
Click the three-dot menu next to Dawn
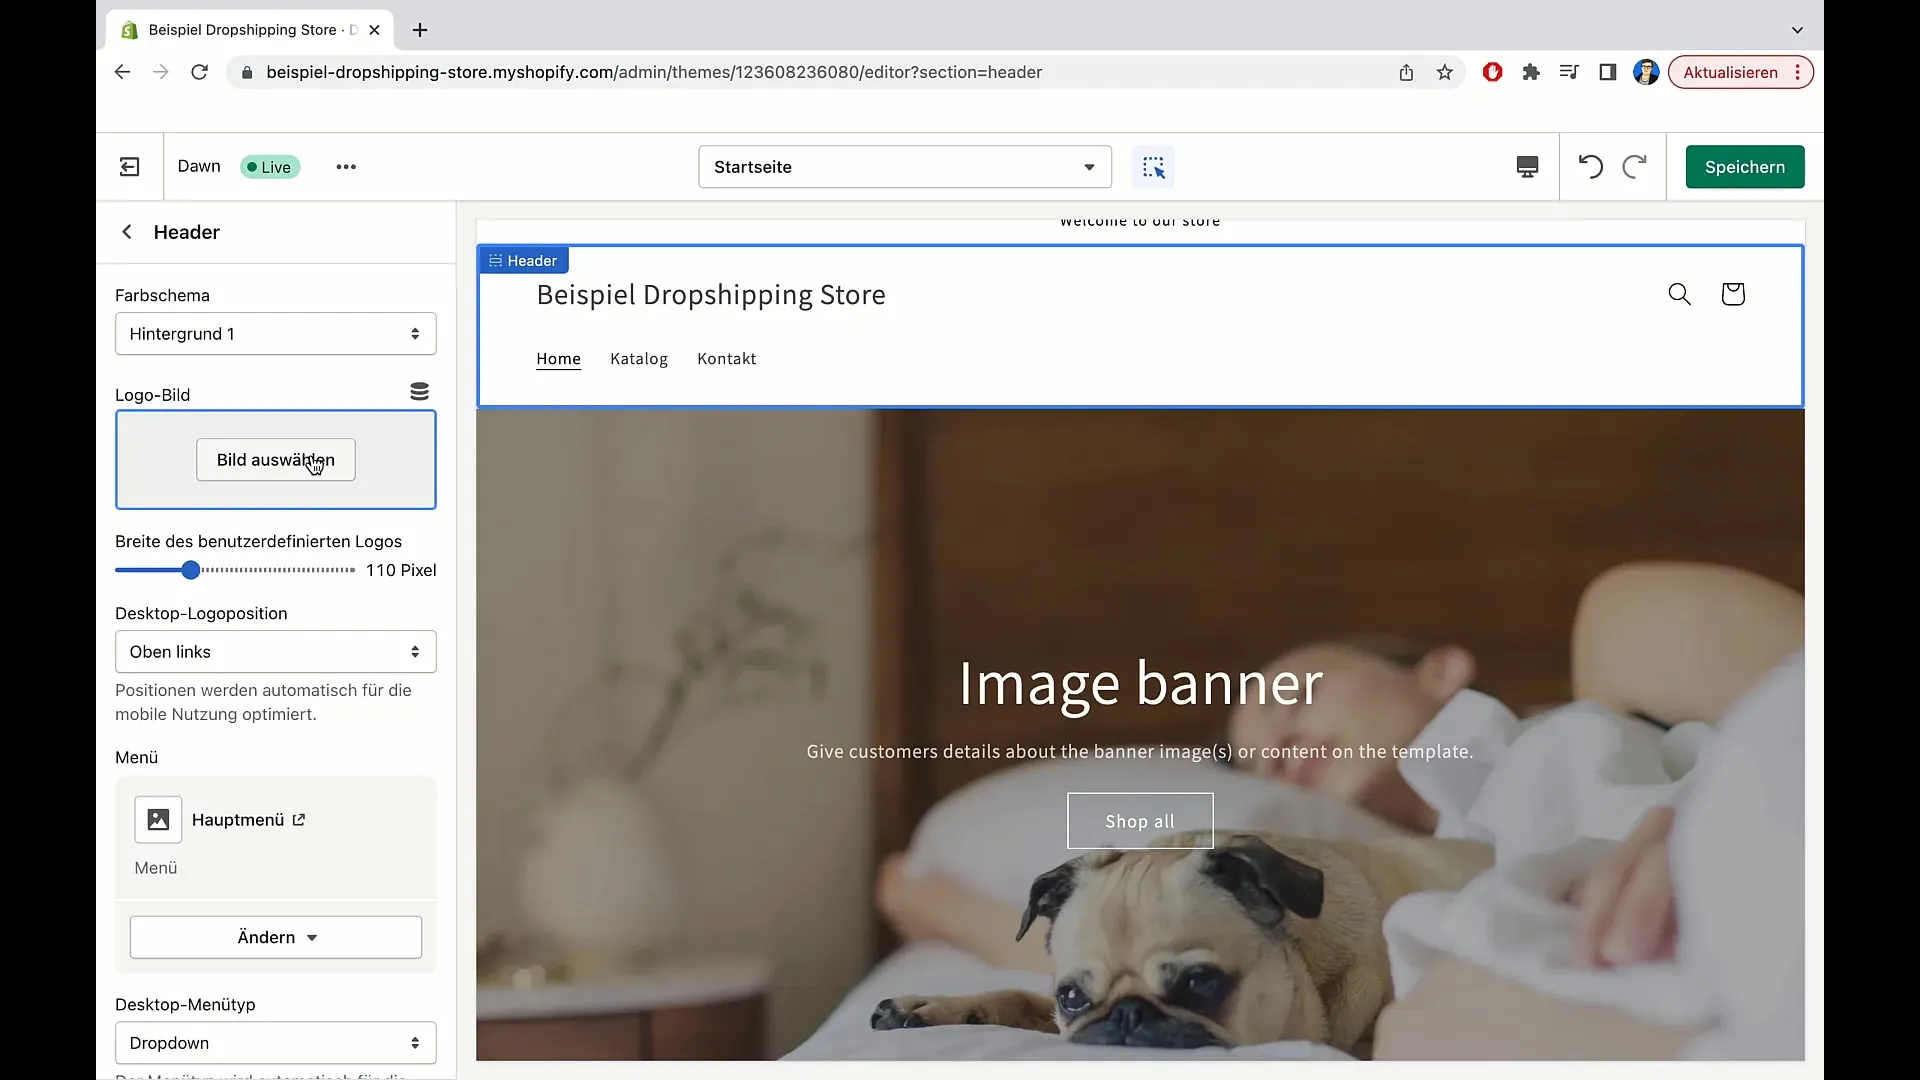[x=345, y=166]
